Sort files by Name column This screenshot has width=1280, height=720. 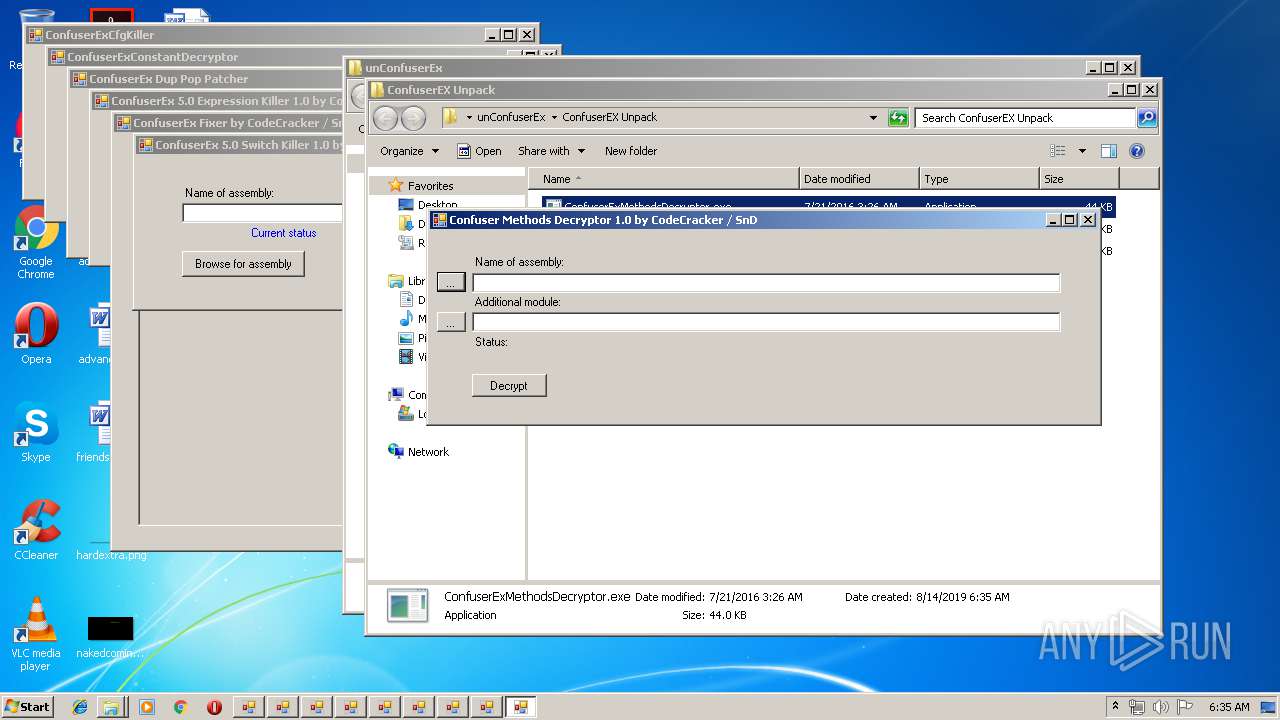coord(664,179)
